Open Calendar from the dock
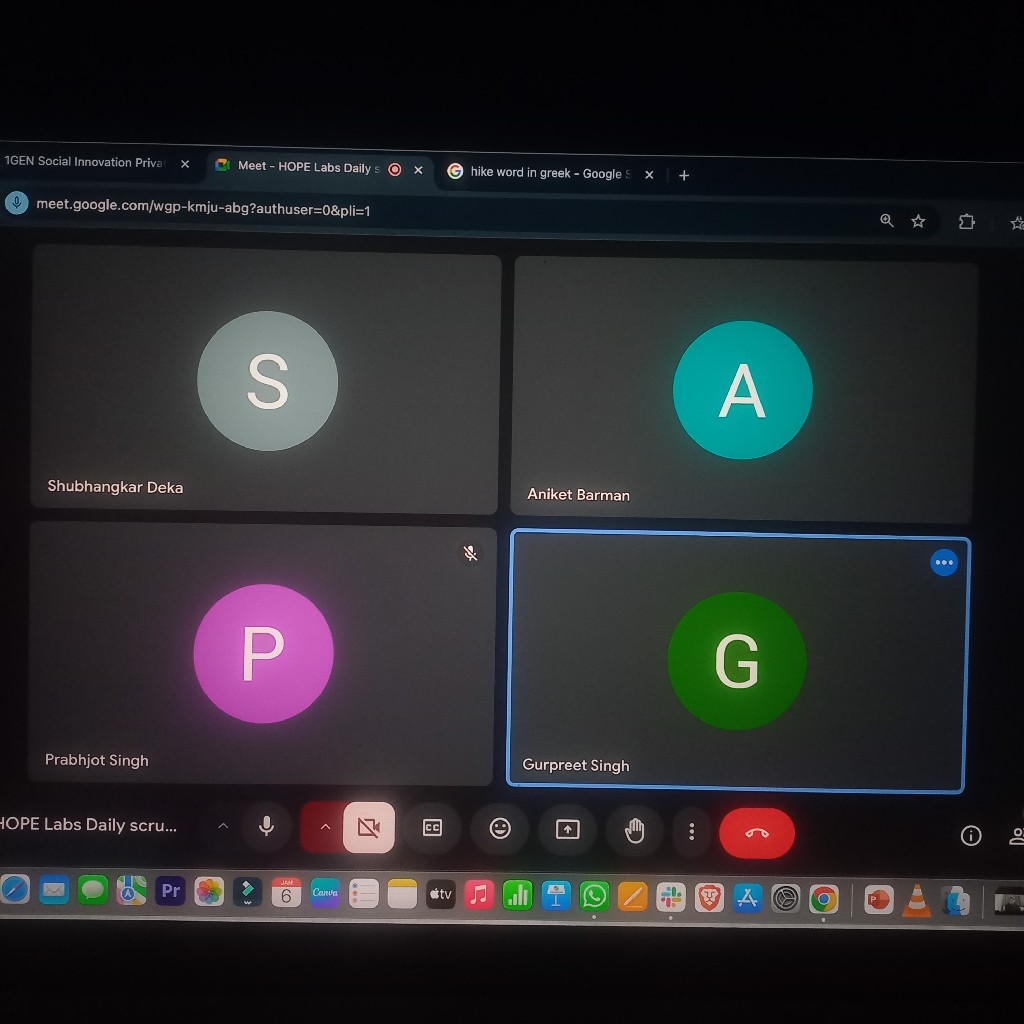Viewport: 1024px width, 1024px height. tap(286, 892)
